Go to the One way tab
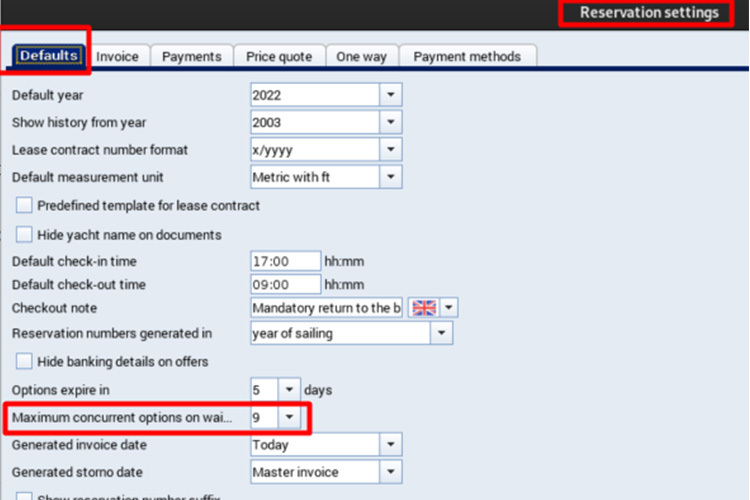The image size is (750, 500). tap(361, 57)
